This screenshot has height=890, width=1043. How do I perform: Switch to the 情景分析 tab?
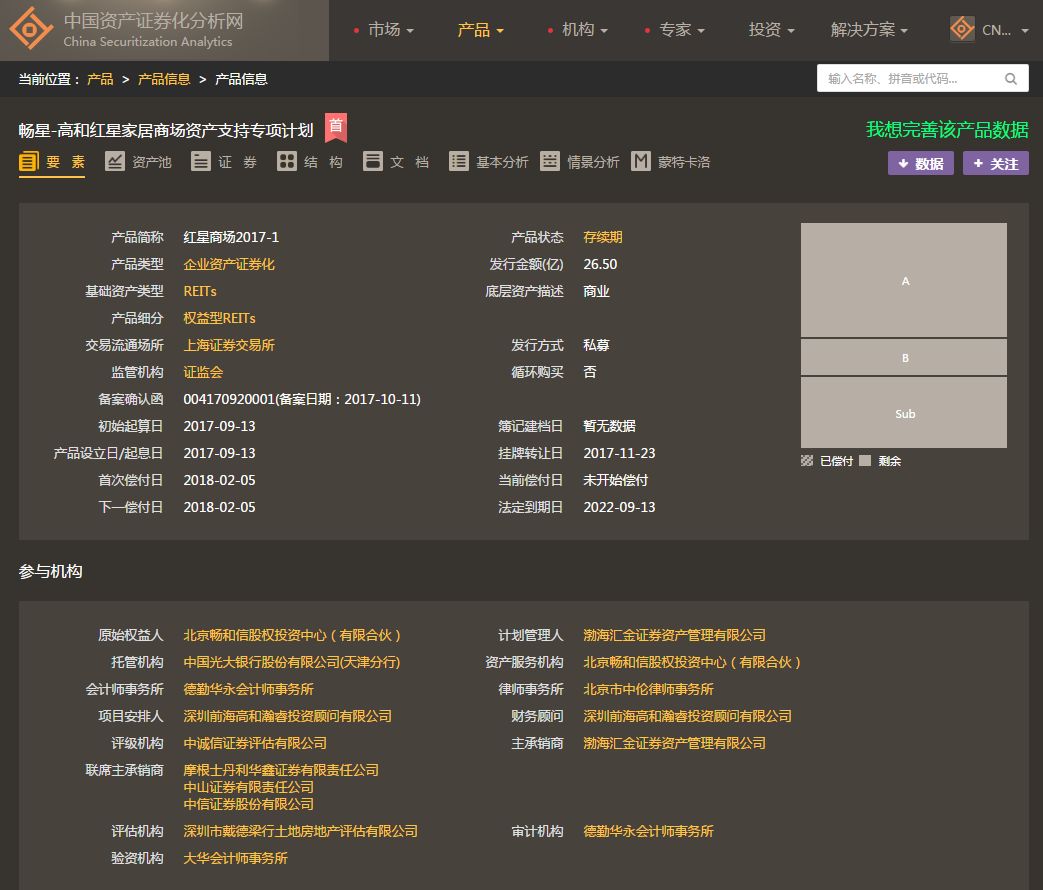coord(580,162)
